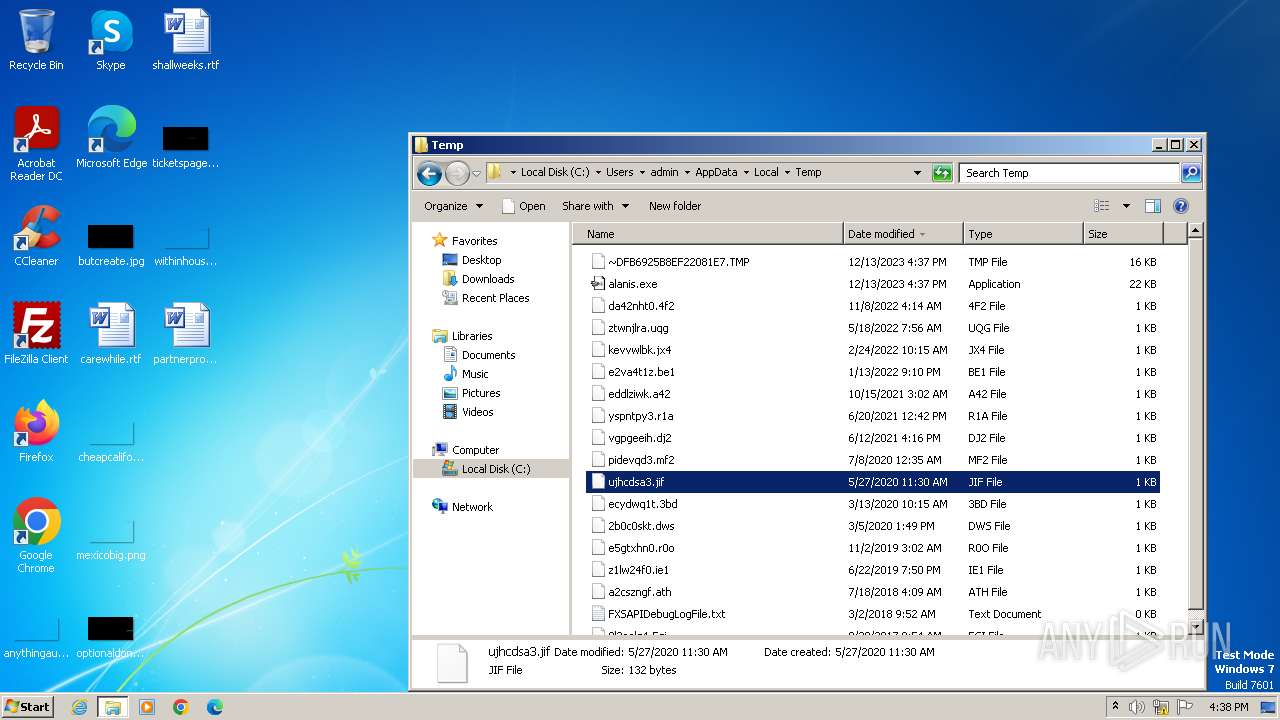Open Explorer help question mark
The height and width of the screenshot is (720, 1280).
pyautogui.click(x=1180, y=206)
